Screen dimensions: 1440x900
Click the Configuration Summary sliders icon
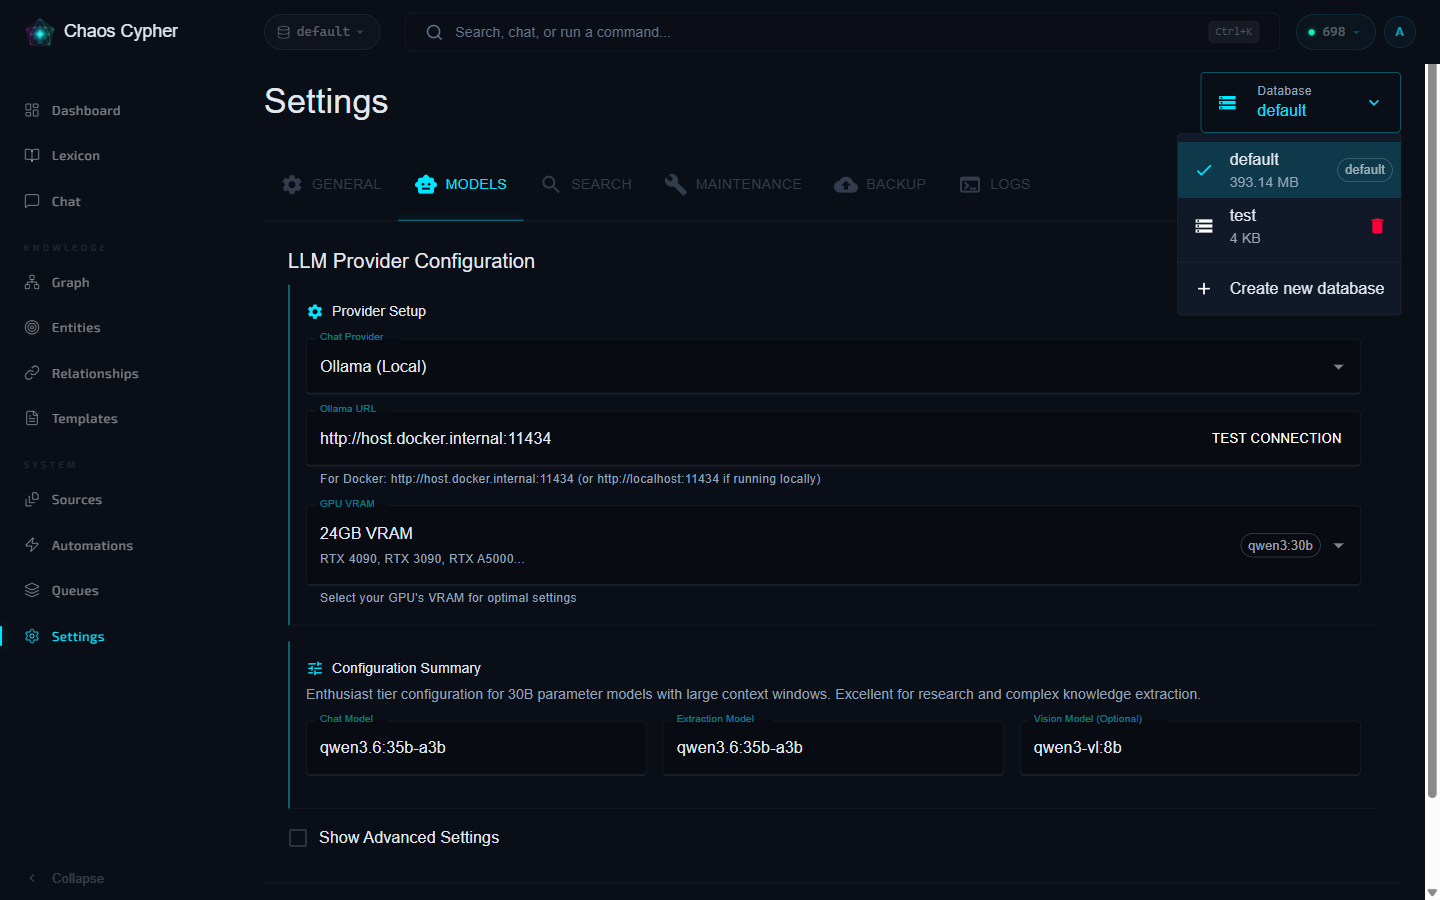(x=315, y=668)
